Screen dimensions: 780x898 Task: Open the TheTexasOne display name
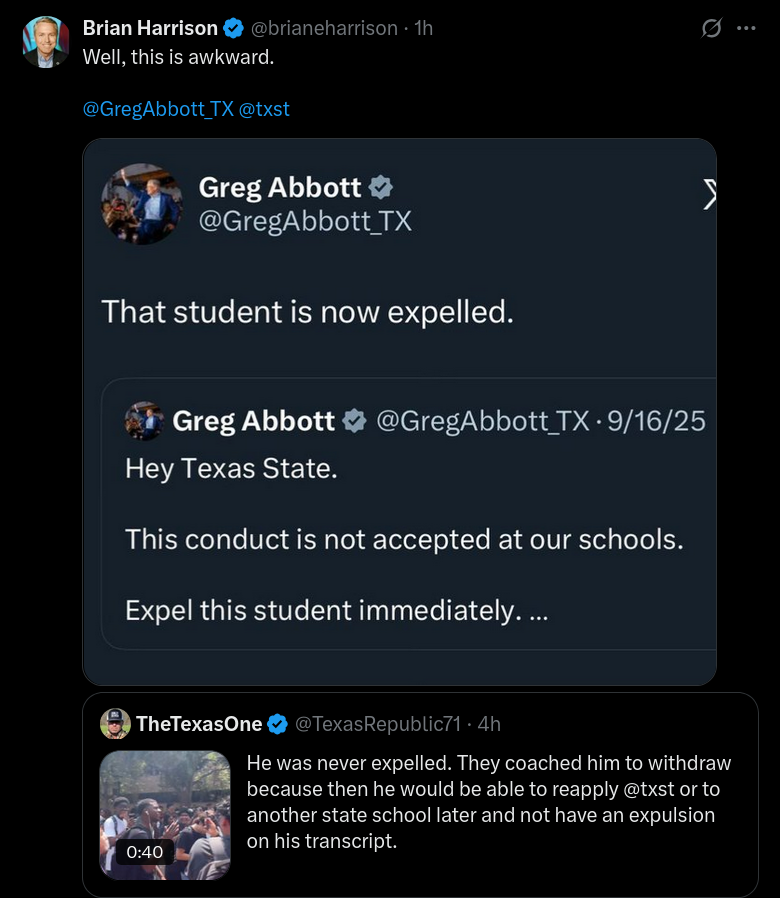click(x=199, y=724)
